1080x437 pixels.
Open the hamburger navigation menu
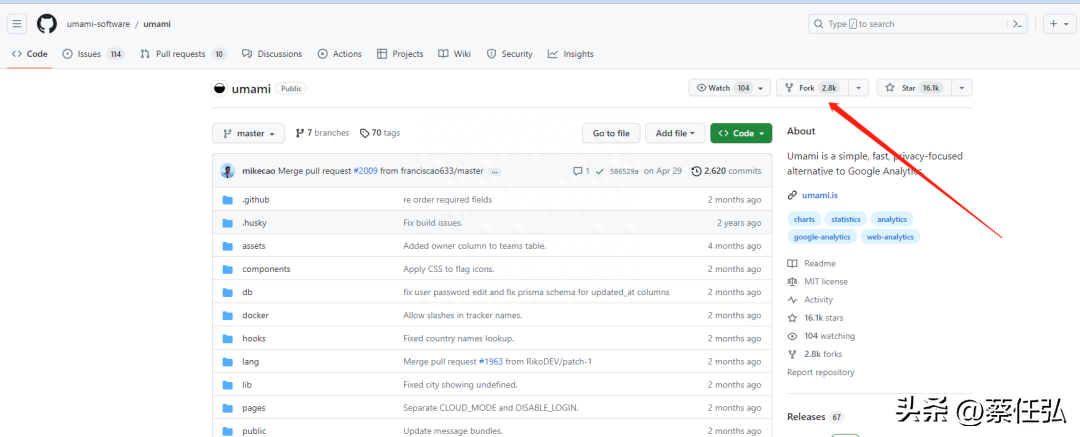[17, 24]
